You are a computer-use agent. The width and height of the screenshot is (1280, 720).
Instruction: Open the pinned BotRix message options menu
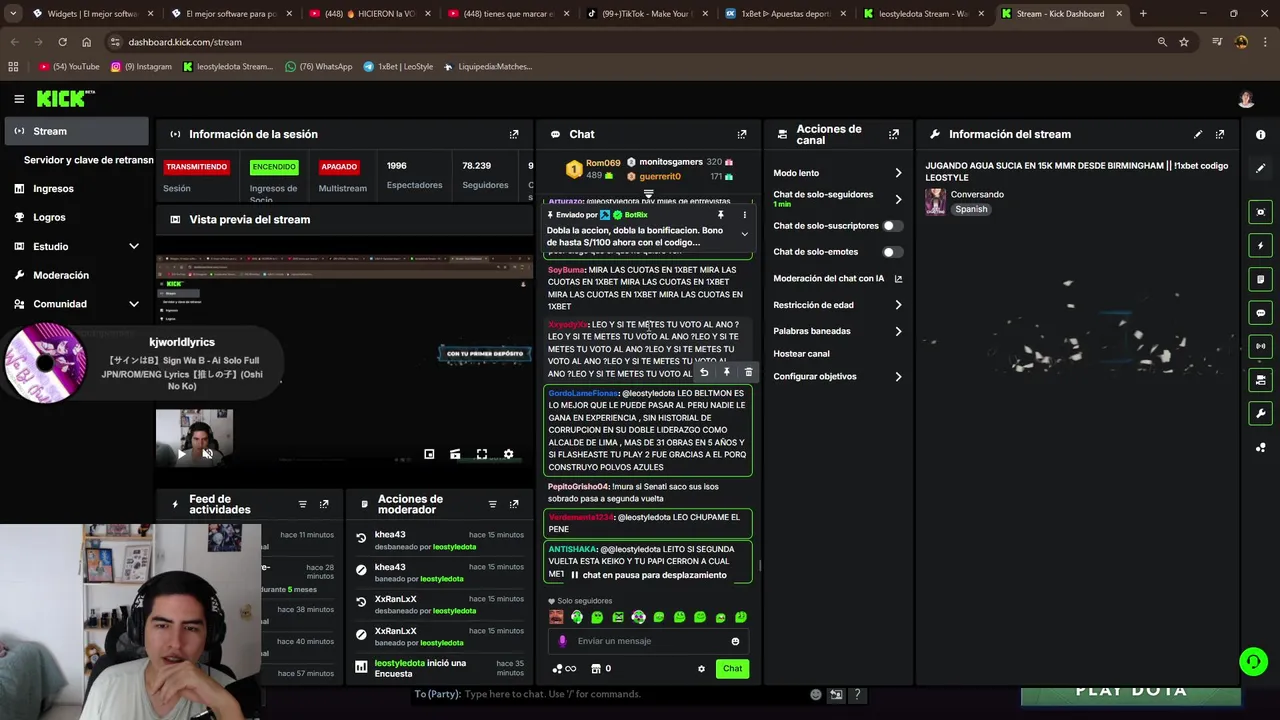coord(744,215)
